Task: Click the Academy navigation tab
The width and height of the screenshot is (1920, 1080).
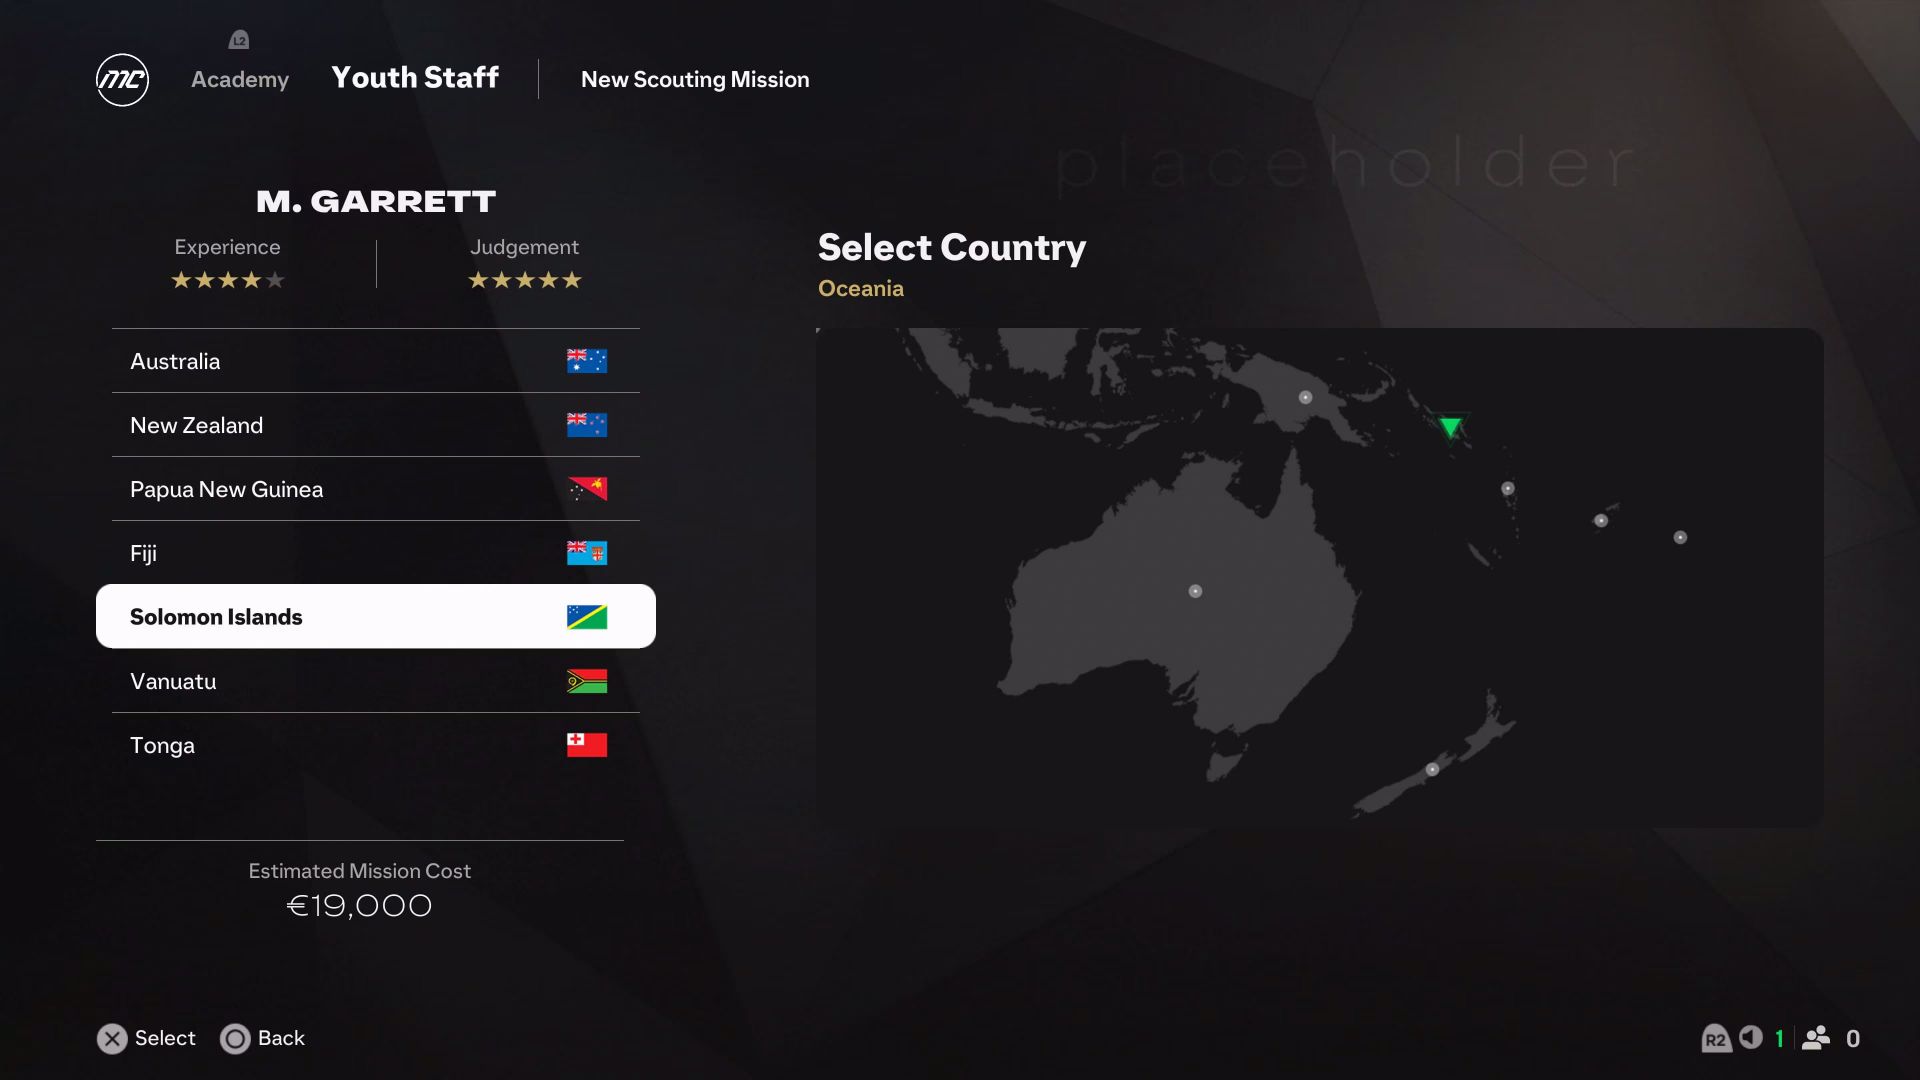Action: [239, 79]
